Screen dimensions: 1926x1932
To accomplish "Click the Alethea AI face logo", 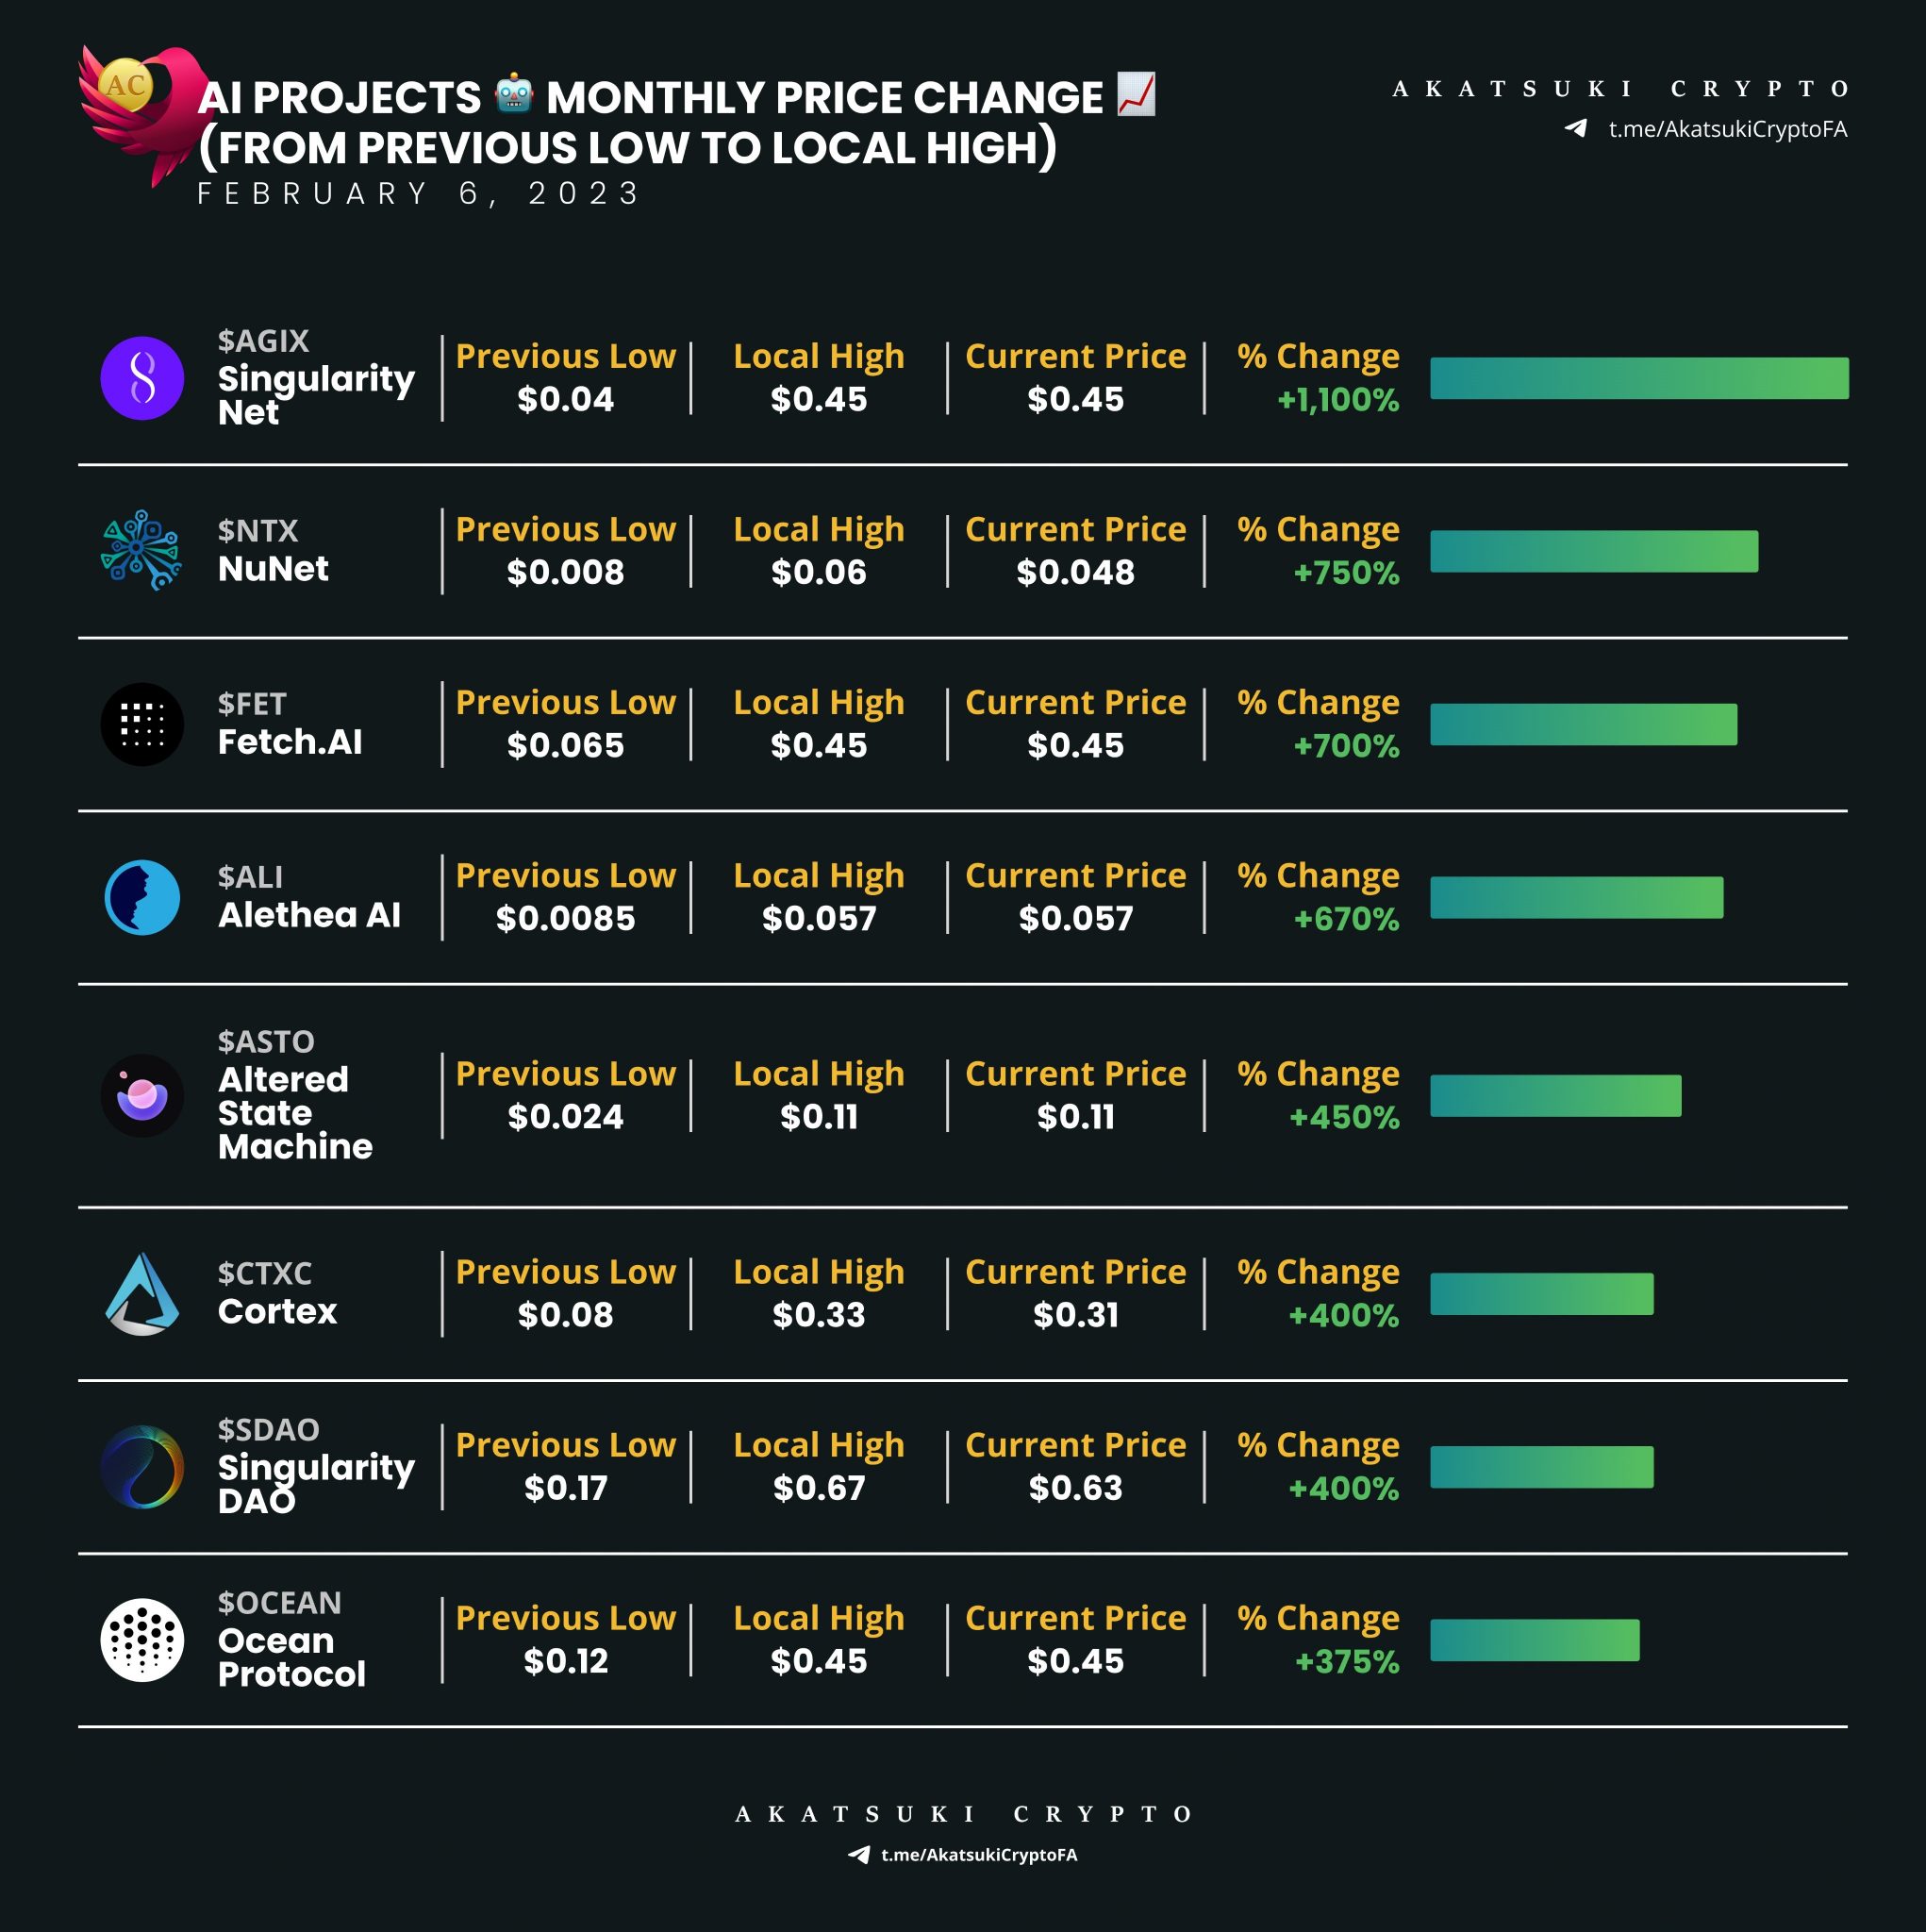I will pyautogui.click(x=142, y=897).
